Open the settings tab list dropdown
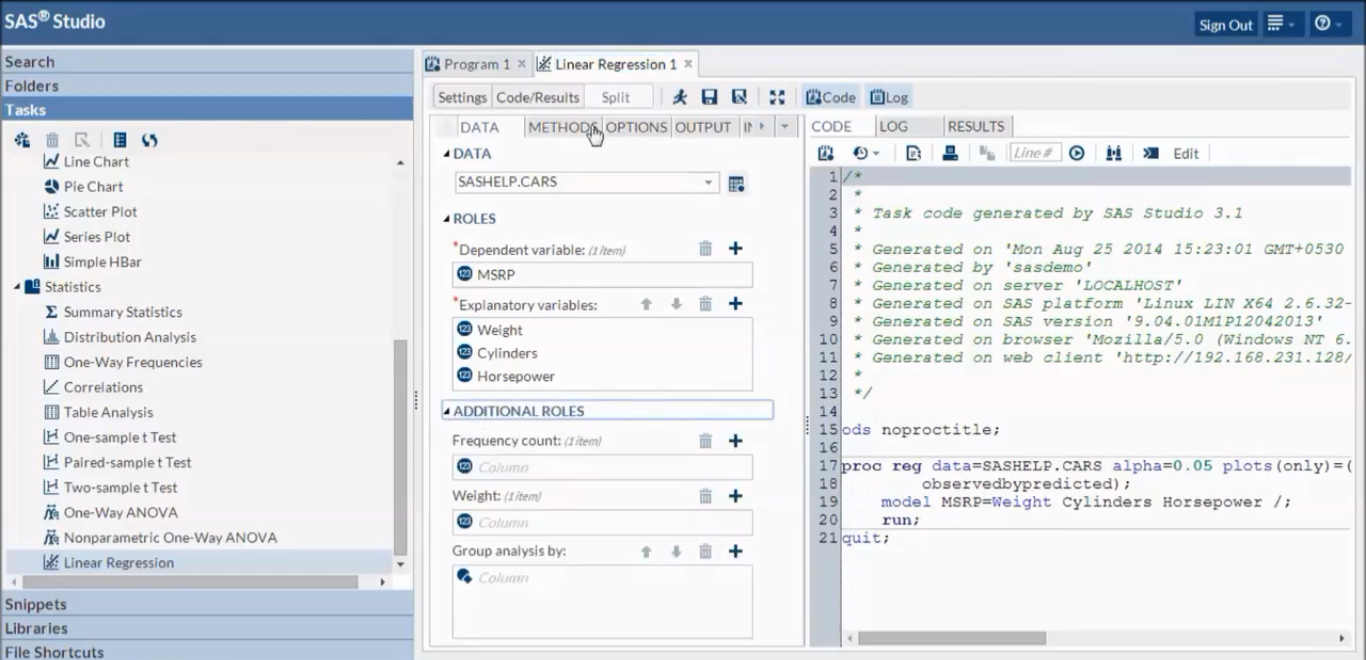Image resolution: width=1366 pixels, height=660 pixels. tap(784, 127)
